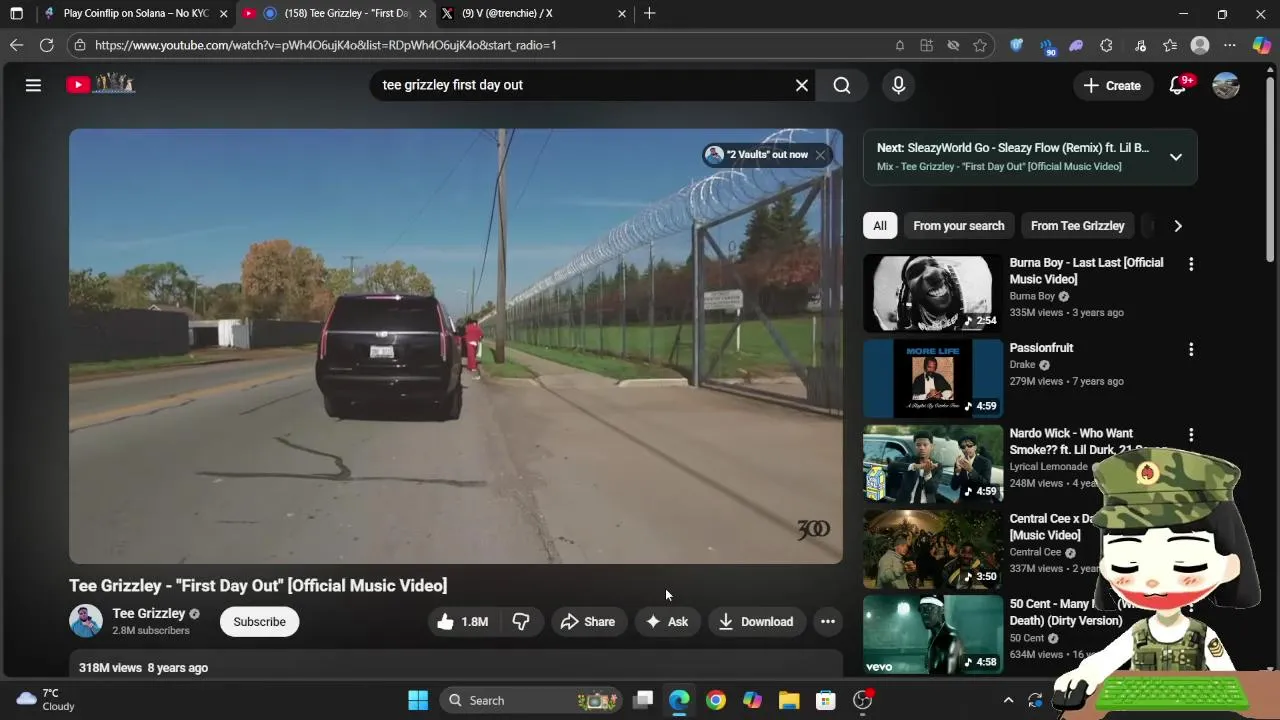This screenshot has height=720, width=1280.
Task: Open 50 Cent Many Men thumbnail
Action: coord(933,635)
